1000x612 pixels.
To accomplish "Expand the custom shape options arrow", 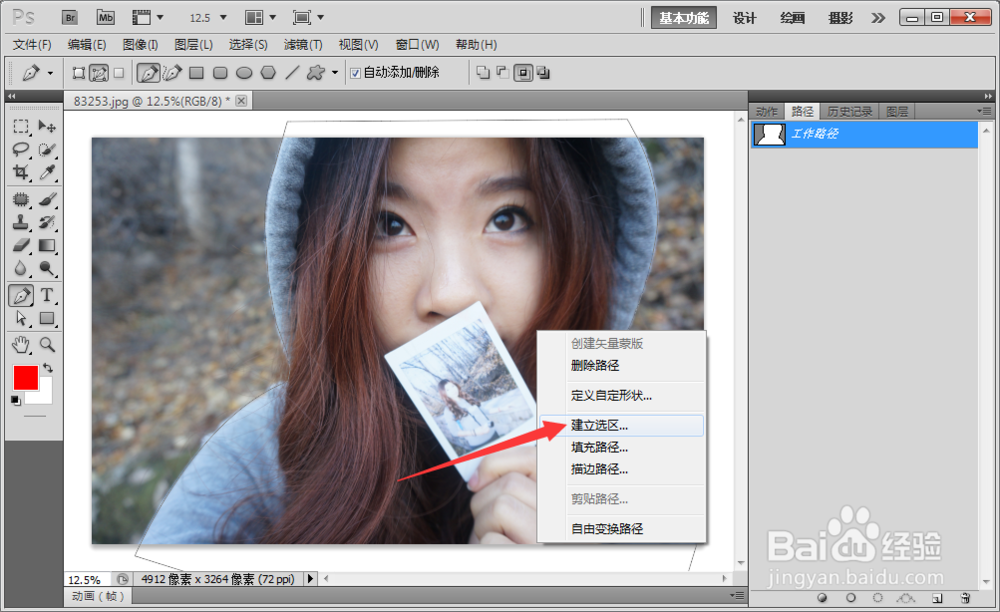I will [x=335, y=73].
